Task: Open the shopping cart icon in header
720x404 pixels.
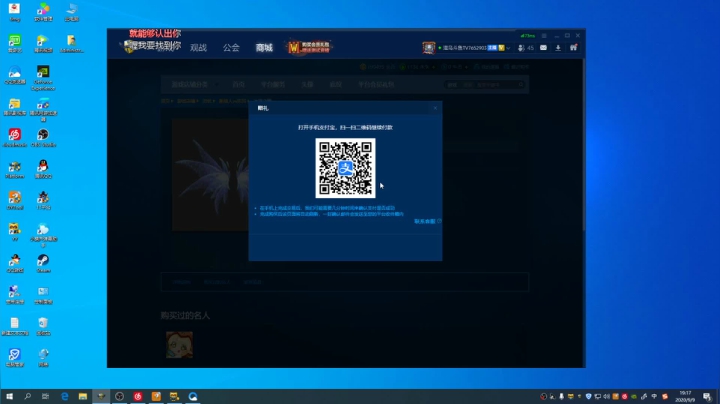Action: coord(574,48)
